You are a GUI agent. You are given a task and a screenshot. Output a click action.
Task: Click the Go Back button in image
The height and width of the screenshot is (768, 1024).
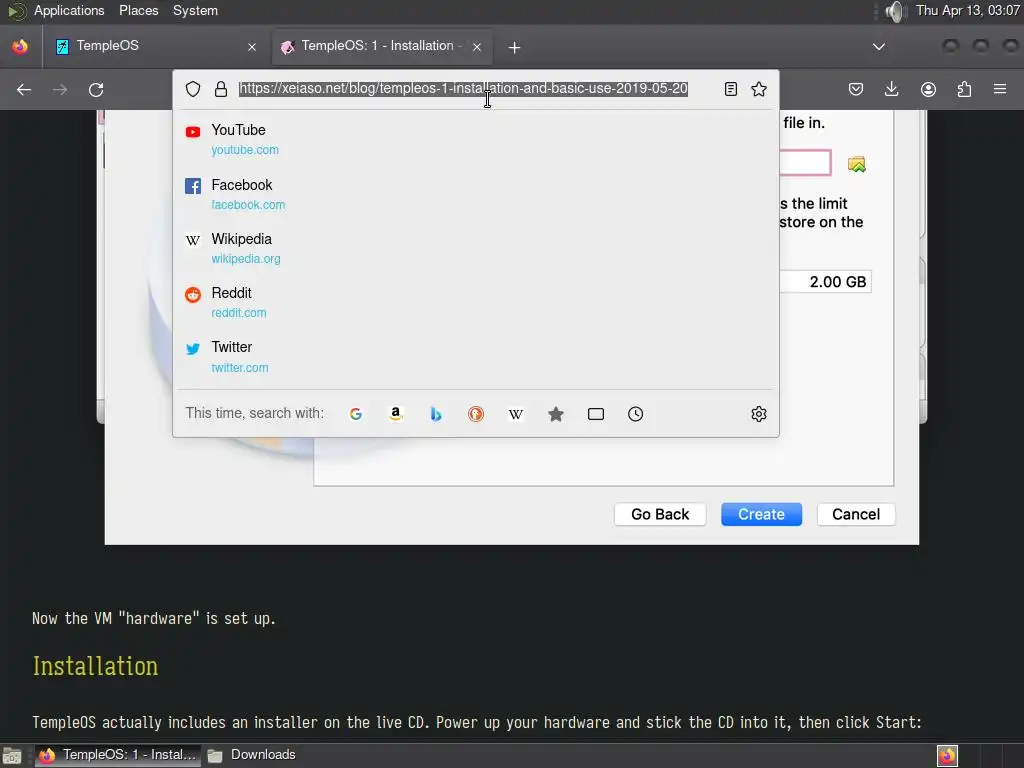tap(660, 515)
